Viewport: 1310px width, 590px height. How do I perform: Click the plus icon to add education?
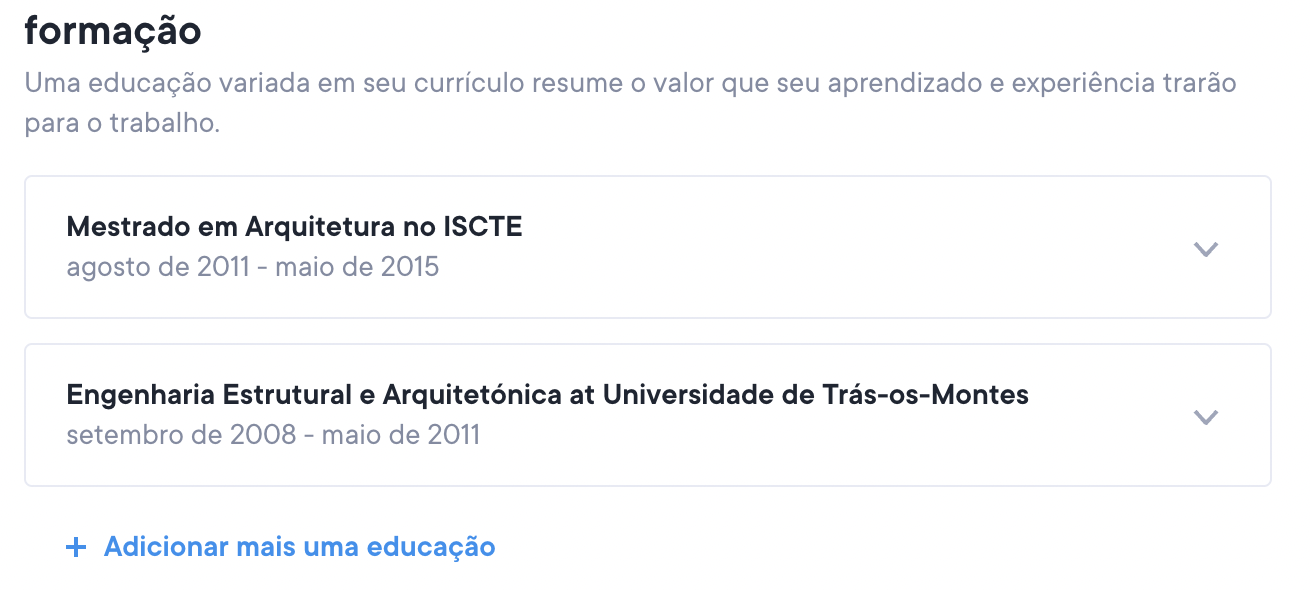[x=76, y=547]
